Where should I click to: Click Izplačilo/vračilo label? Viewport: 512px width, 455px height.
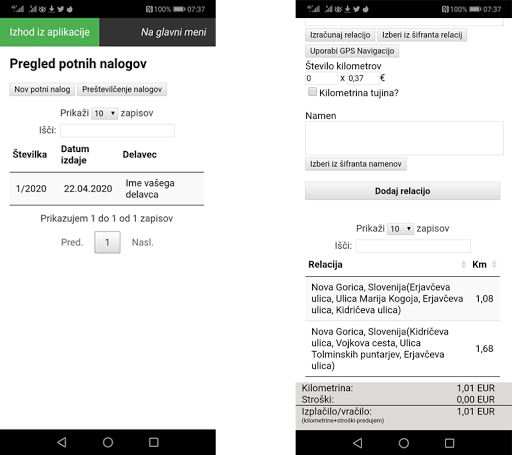337,412
